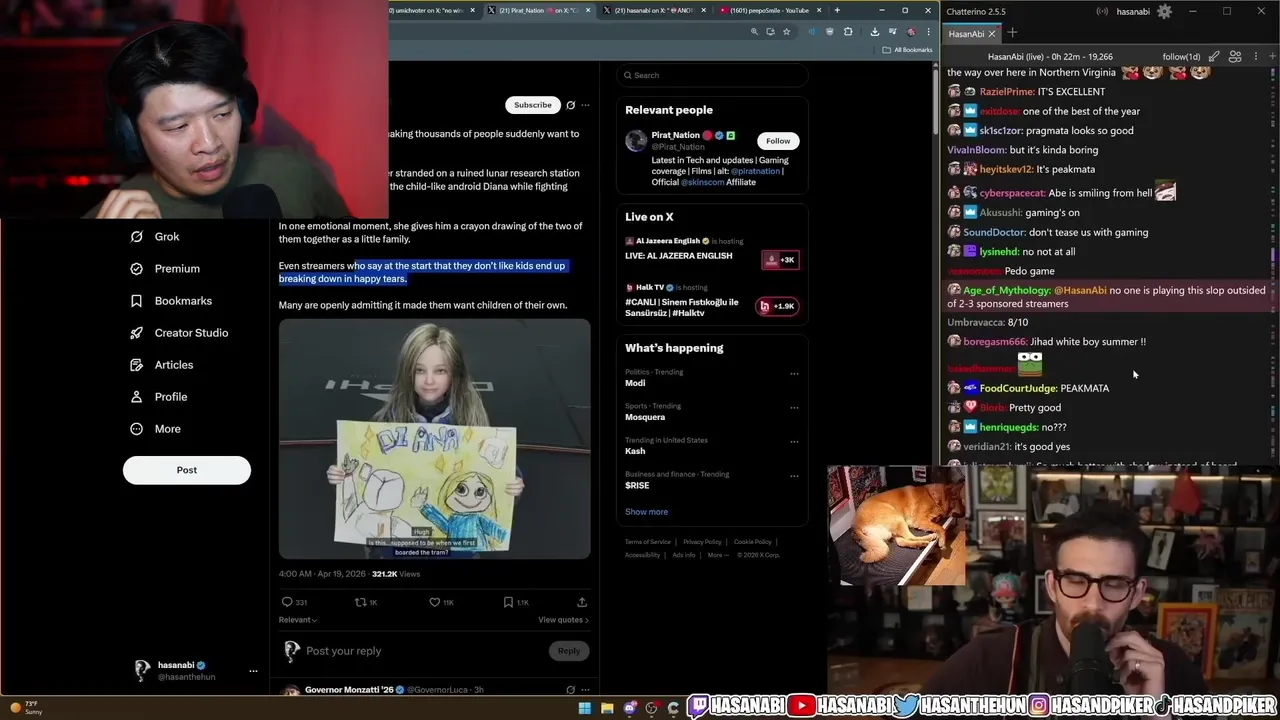Open Articles in the X sidebar

point(162,365)
